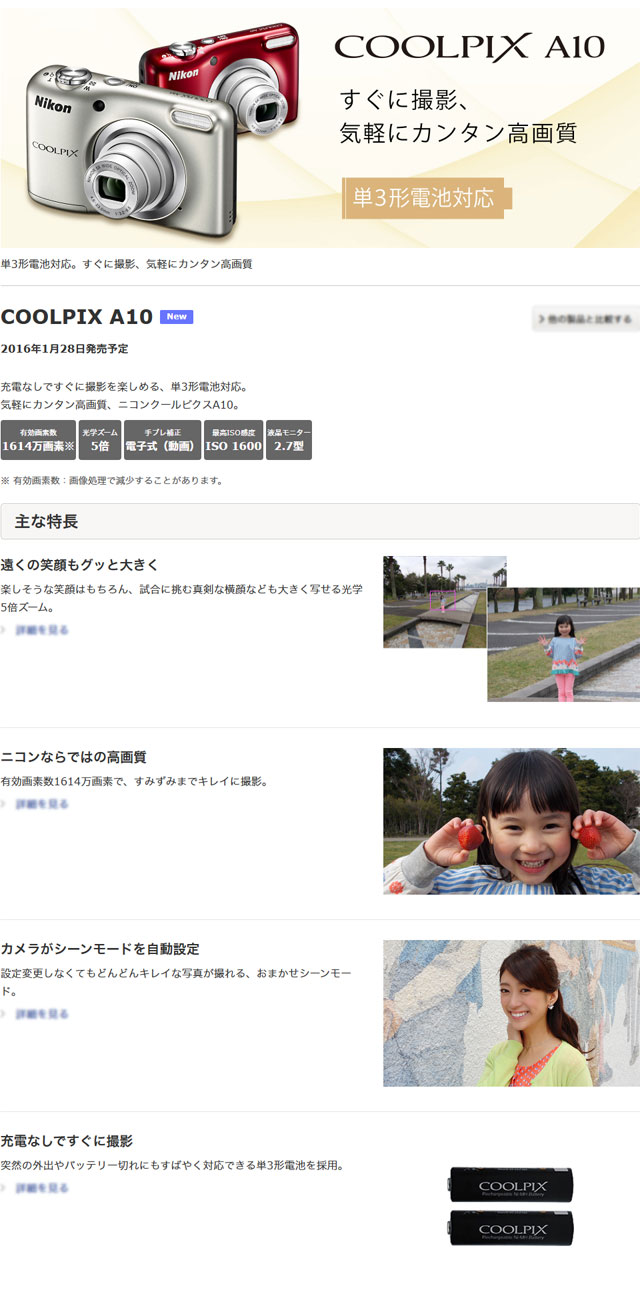The height and width of the screenshot is (1314, 640).
Task: Click the banner slogan すぐに撮影、気軽にカンタン高画質
Action: click(459, 116)
